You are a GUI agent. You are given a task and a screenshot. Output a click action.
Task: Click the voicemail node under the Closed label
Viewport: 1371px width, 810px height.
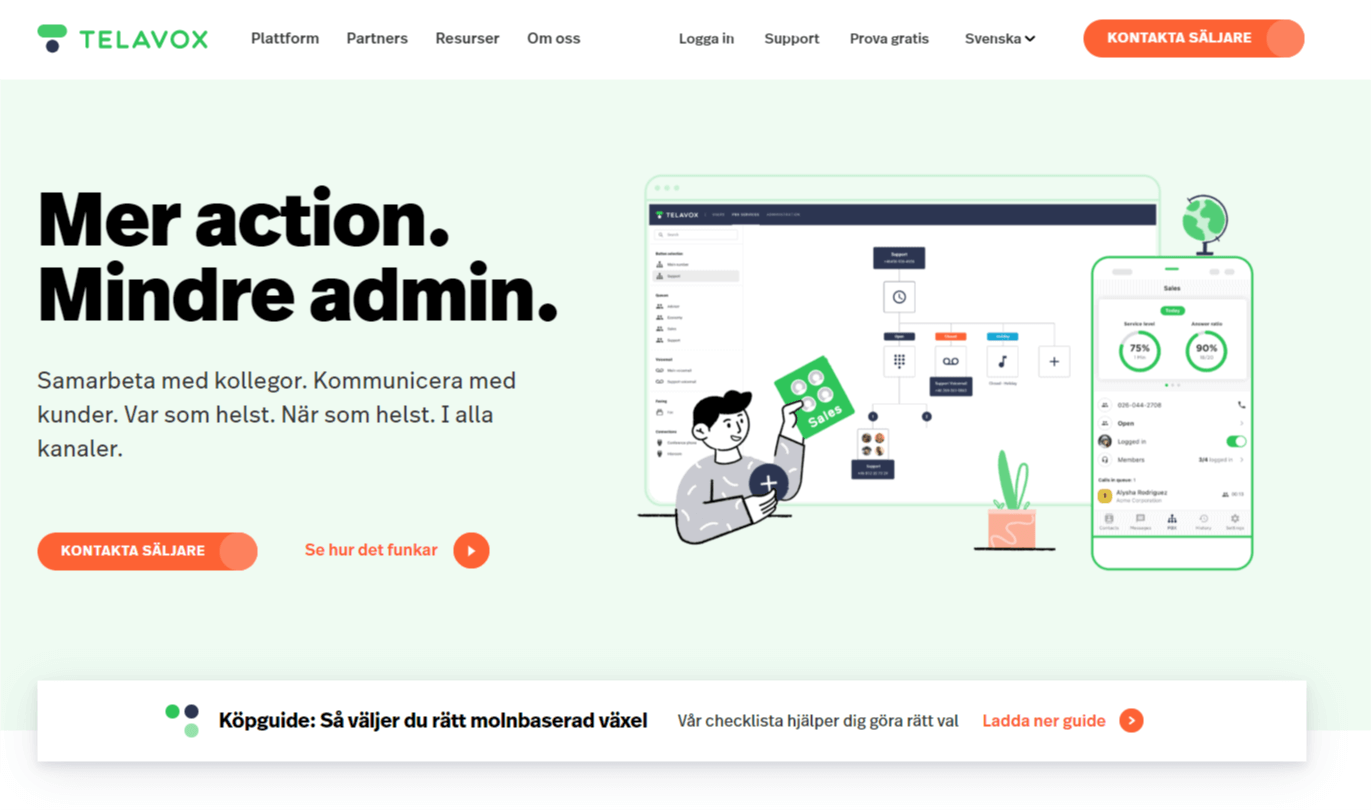(950, 361)
